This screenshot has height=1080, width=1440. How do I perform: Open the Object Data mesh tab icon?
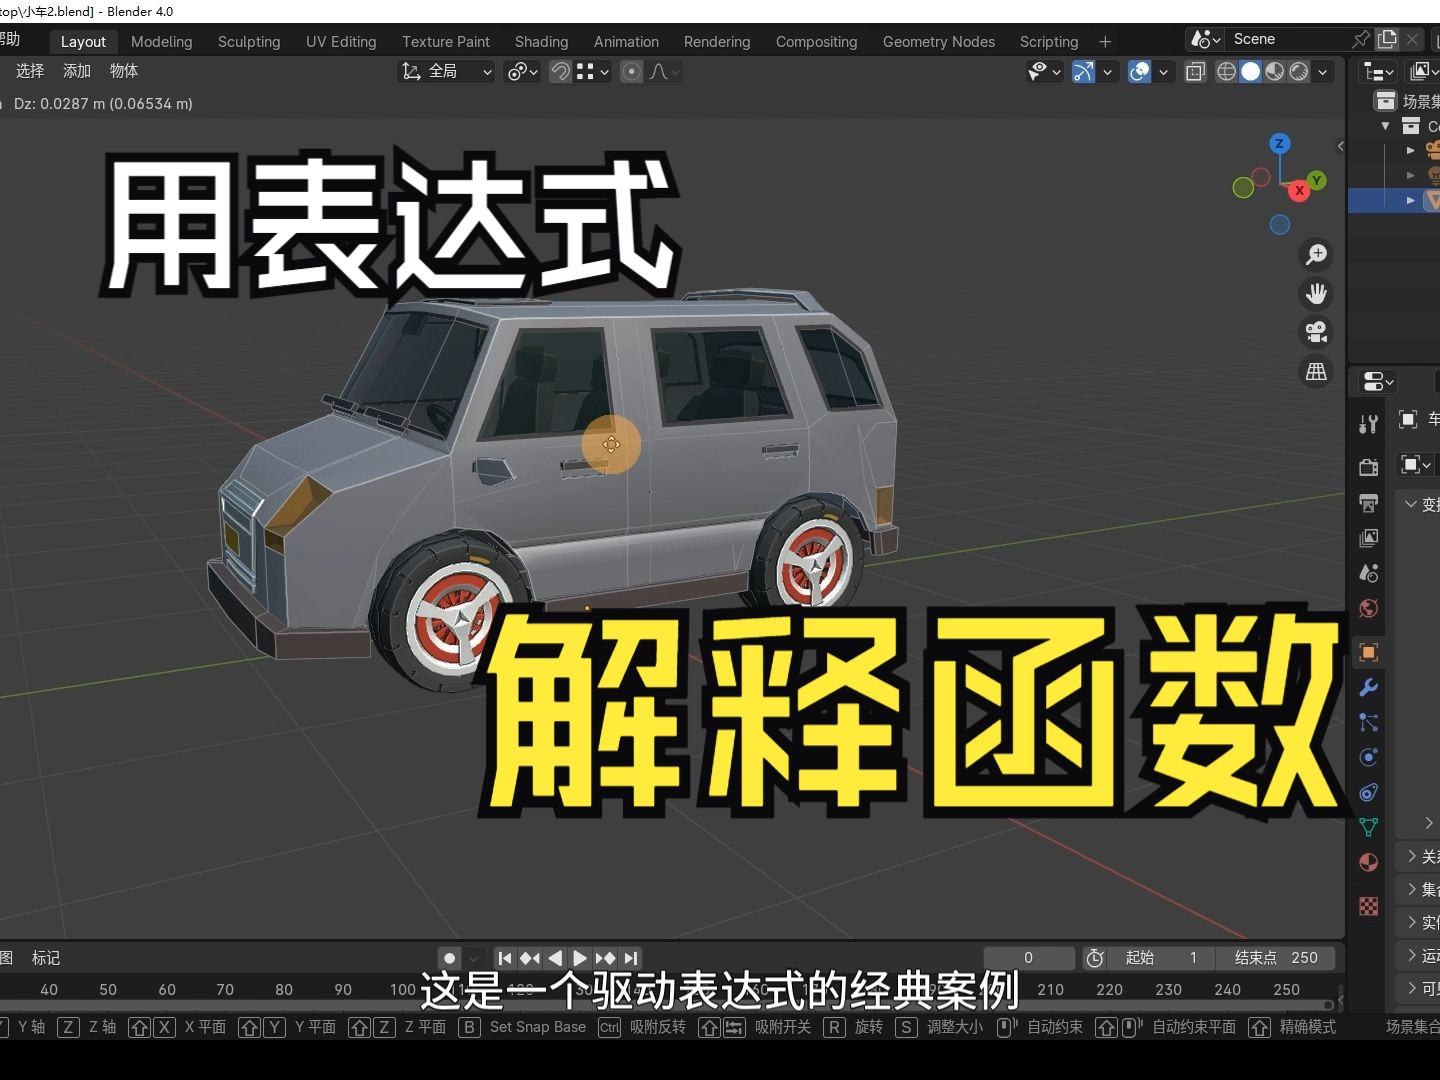click(1369, 827)
